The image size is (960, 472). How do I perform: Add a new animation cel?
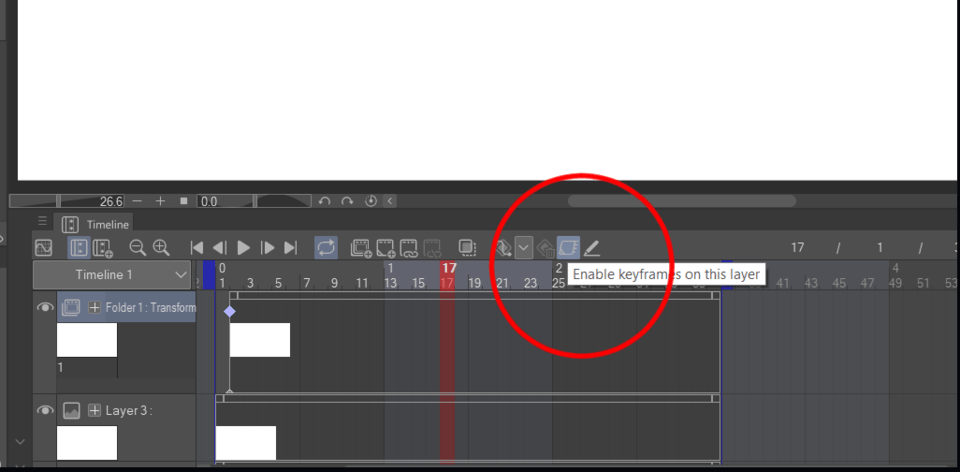pos(385,248)
